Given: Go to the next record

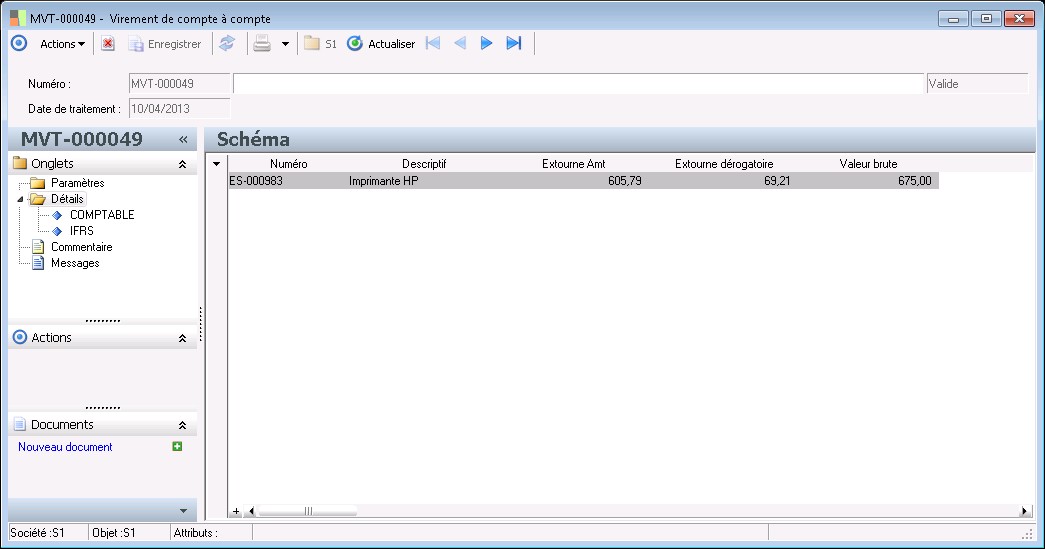Looking at the screenshot, I should [487, 44].
